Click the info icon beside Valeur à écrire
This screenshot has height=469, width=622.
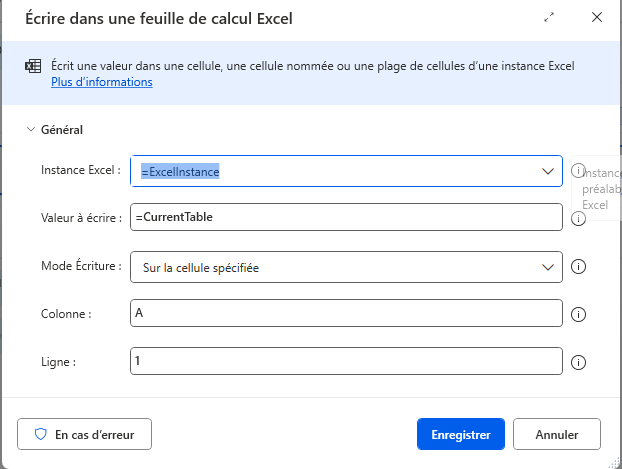pyautogui.click(x=577, y=218)
